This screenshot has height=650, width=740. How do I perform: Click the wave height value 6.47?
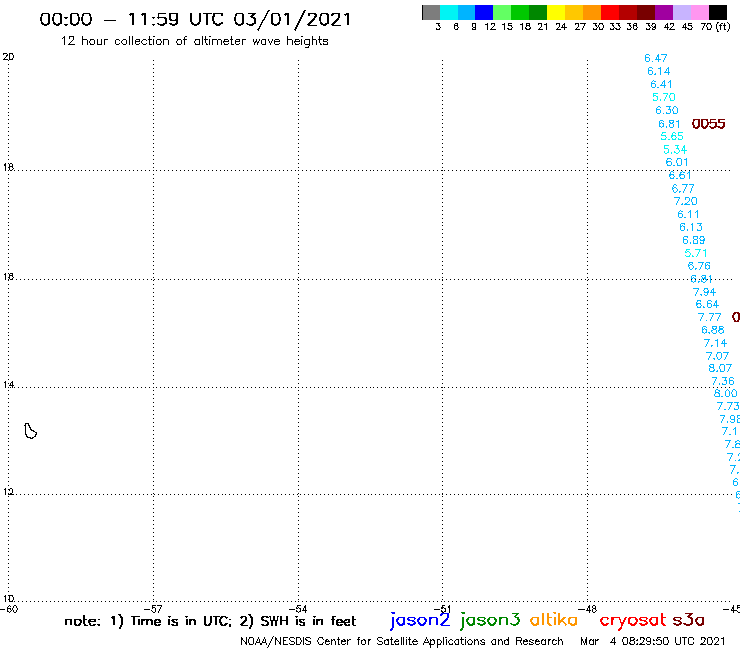coord(656,58)
